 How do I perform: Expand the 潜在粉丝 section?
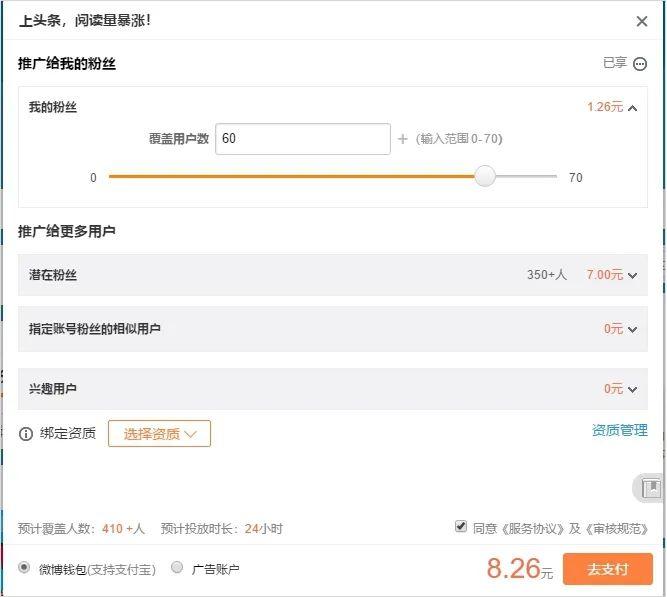coord(632,275)
